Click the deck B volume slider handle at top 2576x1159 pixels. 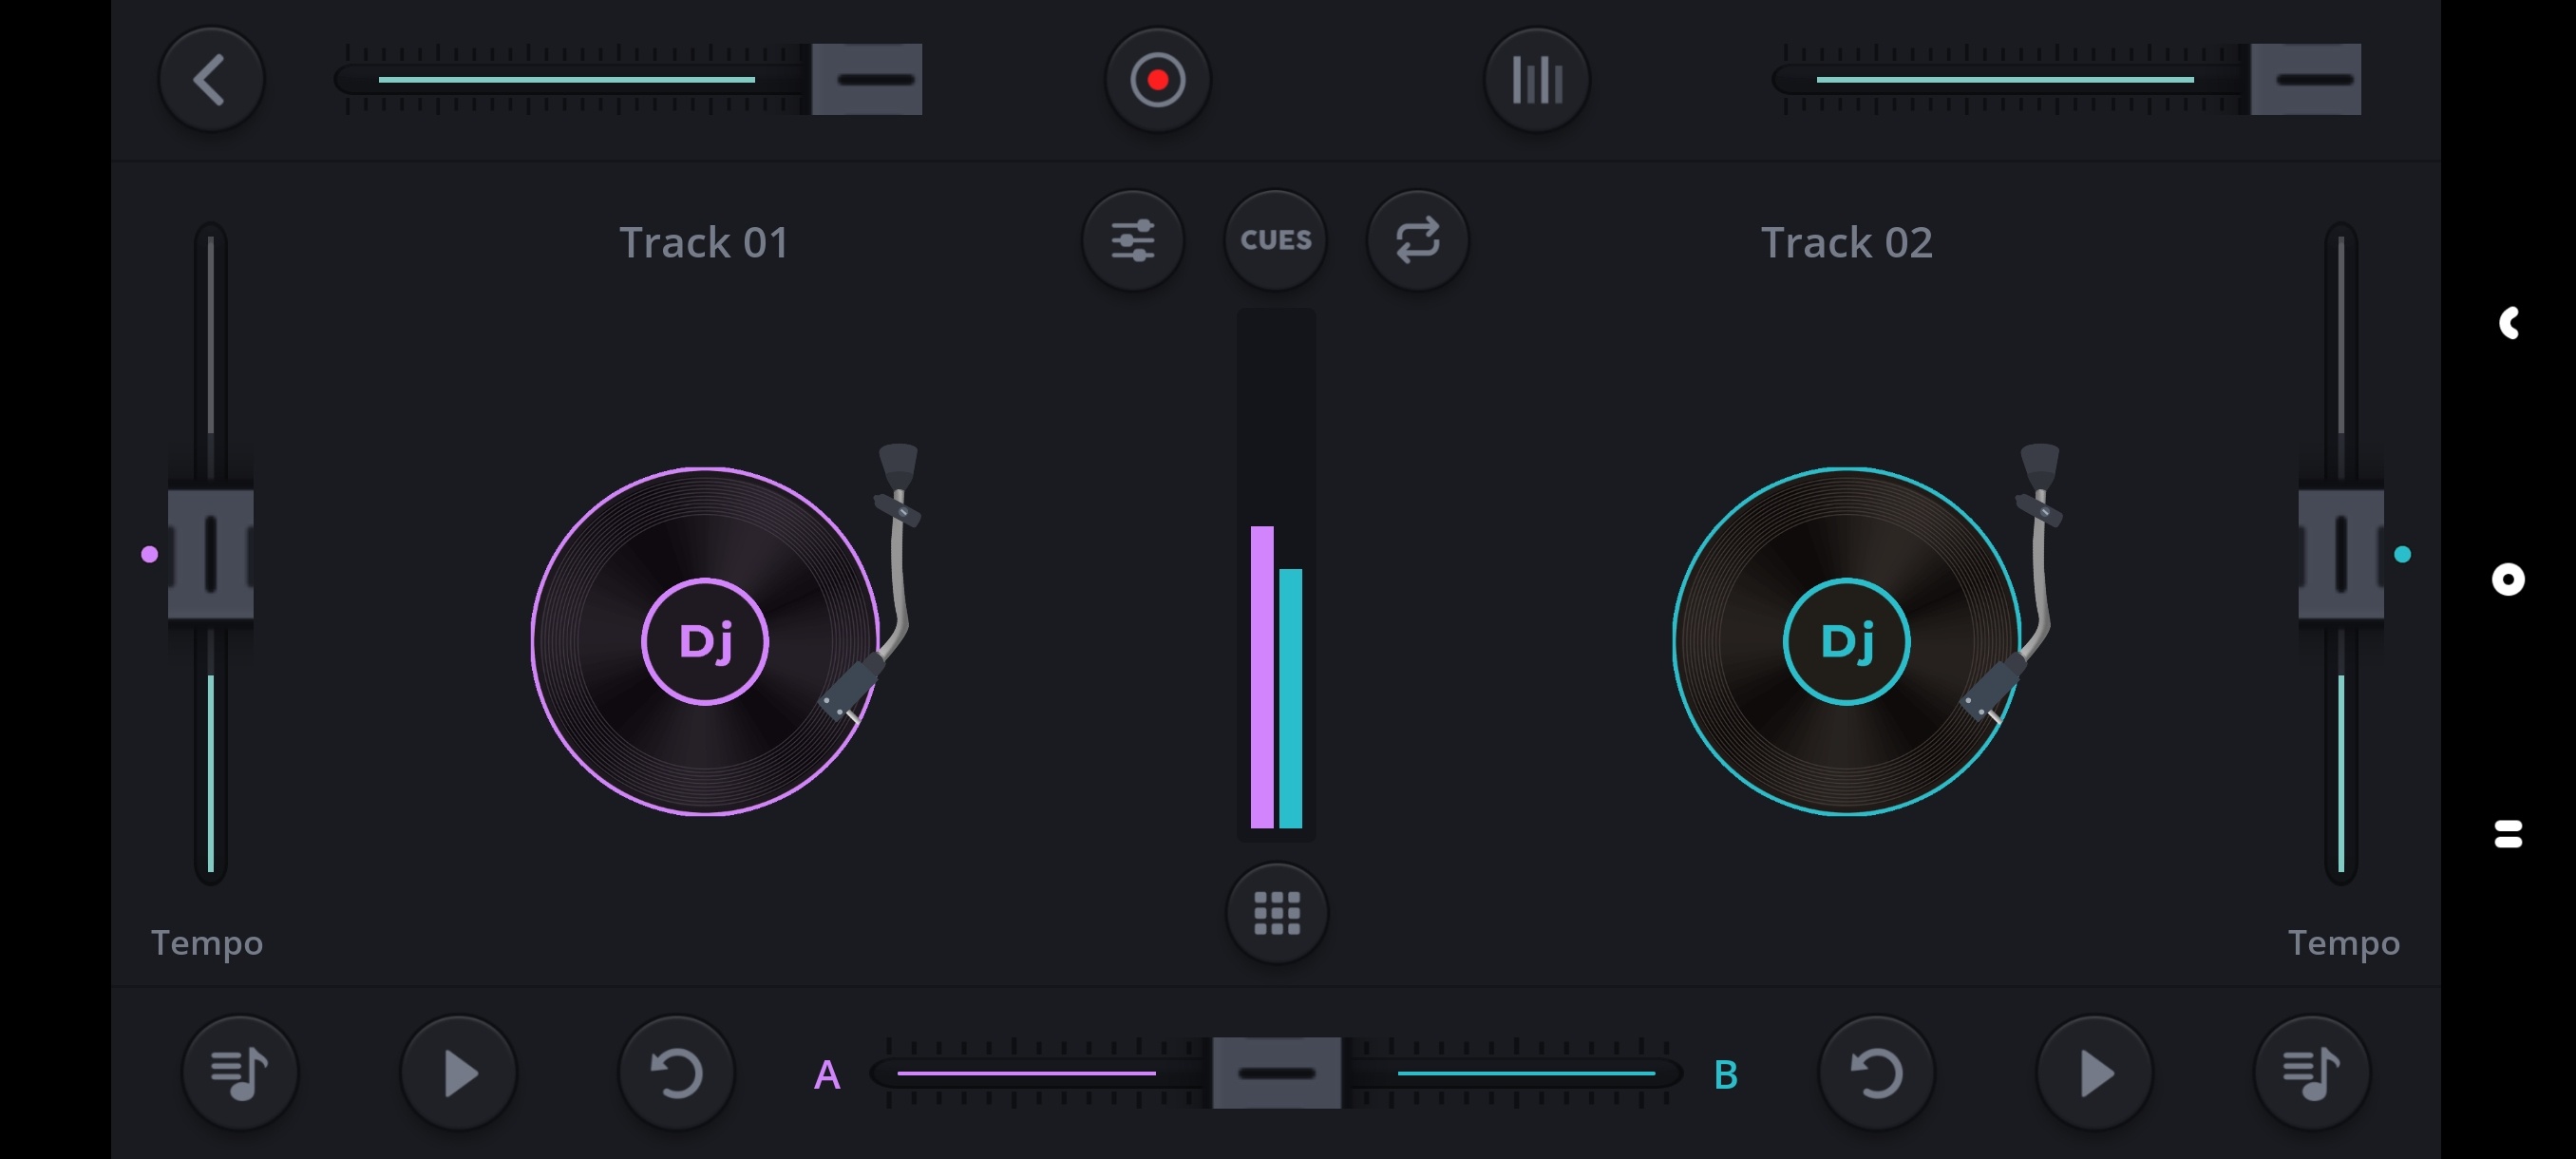[2306, 79]
